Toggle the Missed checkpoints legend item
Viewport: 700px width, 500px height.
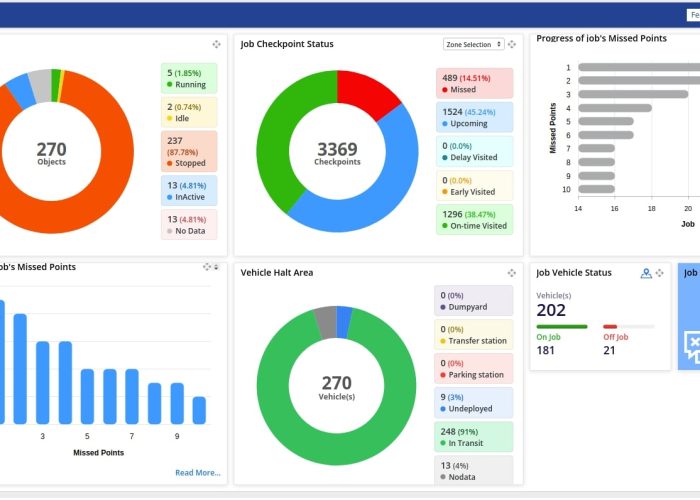474,83
